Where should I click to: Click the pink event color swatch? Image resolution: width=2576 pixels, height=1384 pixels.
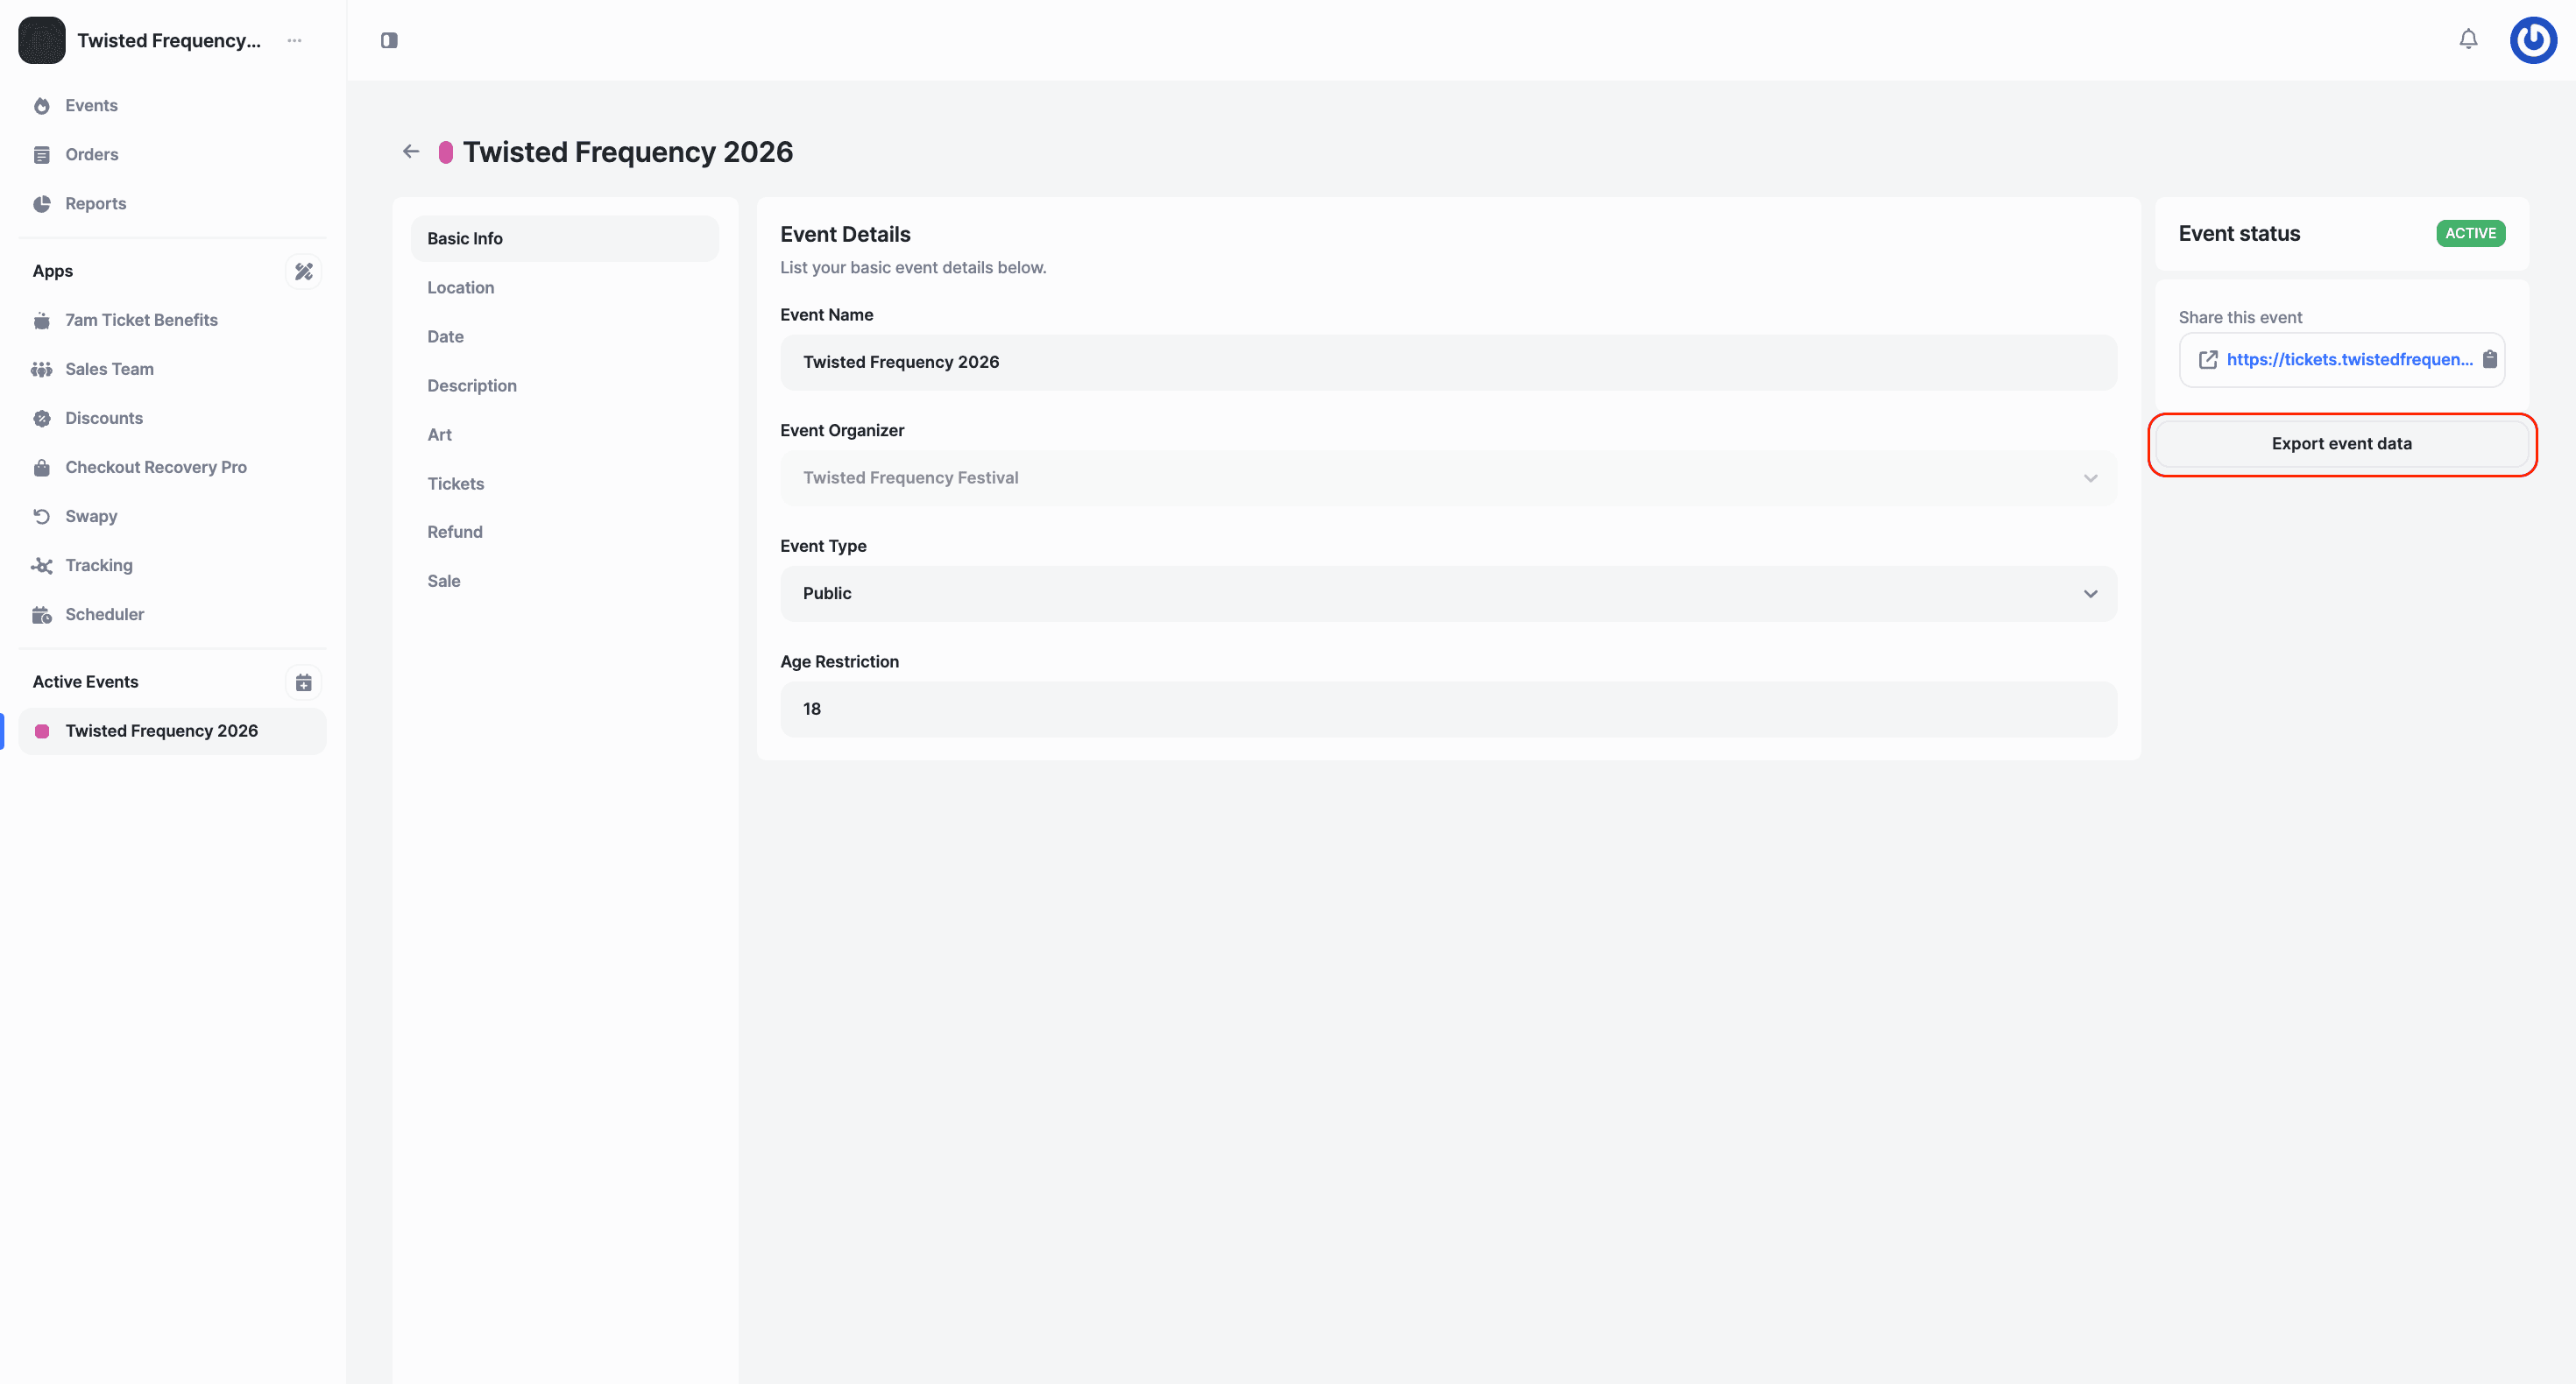click(x=446, y=152)
